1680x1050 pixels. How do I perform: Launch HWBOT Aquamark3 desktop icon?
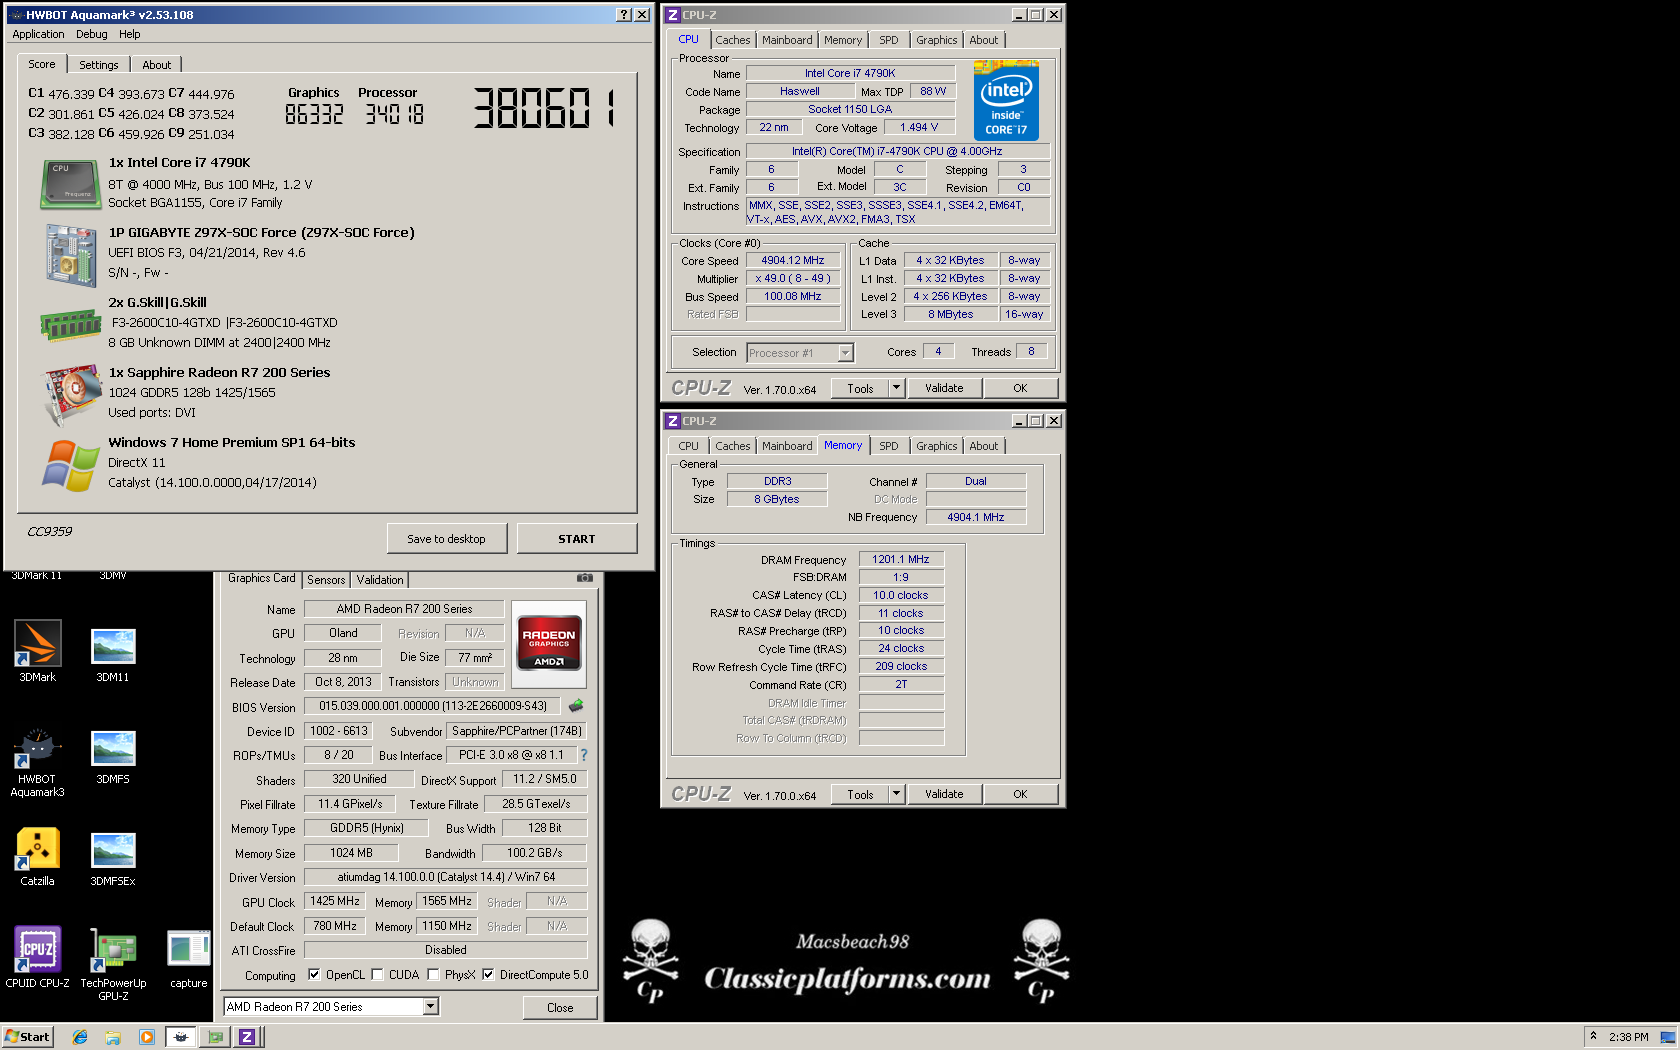38,763
